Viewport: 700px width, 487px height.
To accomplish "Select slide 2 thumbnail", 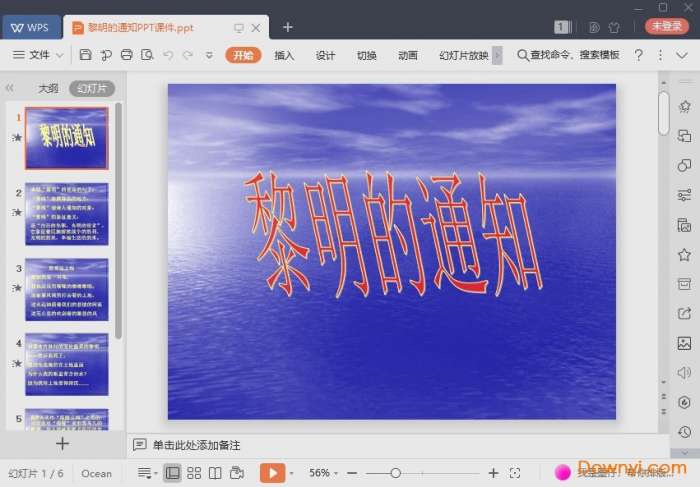I will 67,214.
